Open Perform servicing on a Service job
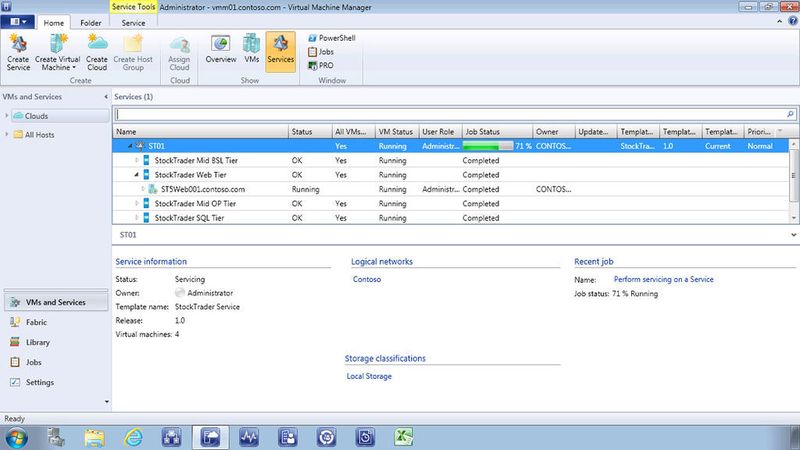 (663, 279)
